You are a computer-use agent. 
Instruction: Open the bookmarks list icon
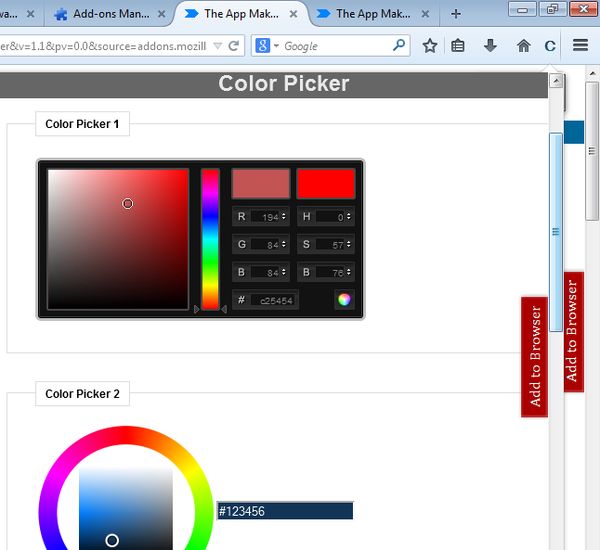458,46
